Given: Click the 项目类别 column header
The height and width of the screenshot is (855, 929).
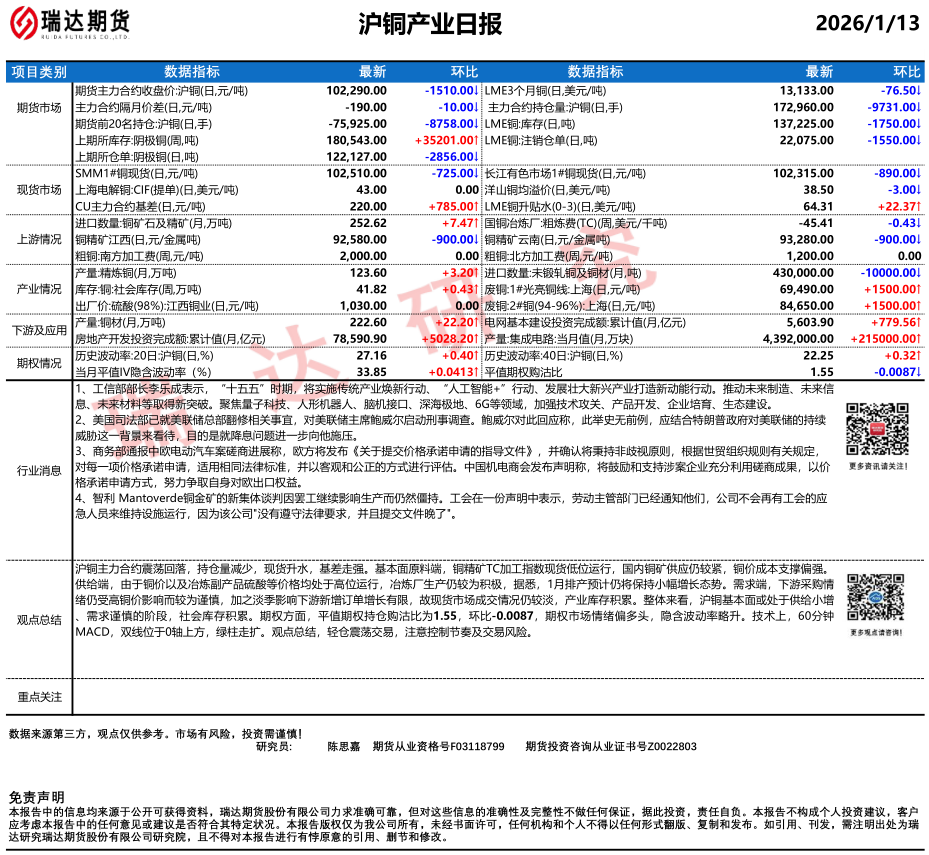Looking at the screenshot, I should [x=39, y=72].
